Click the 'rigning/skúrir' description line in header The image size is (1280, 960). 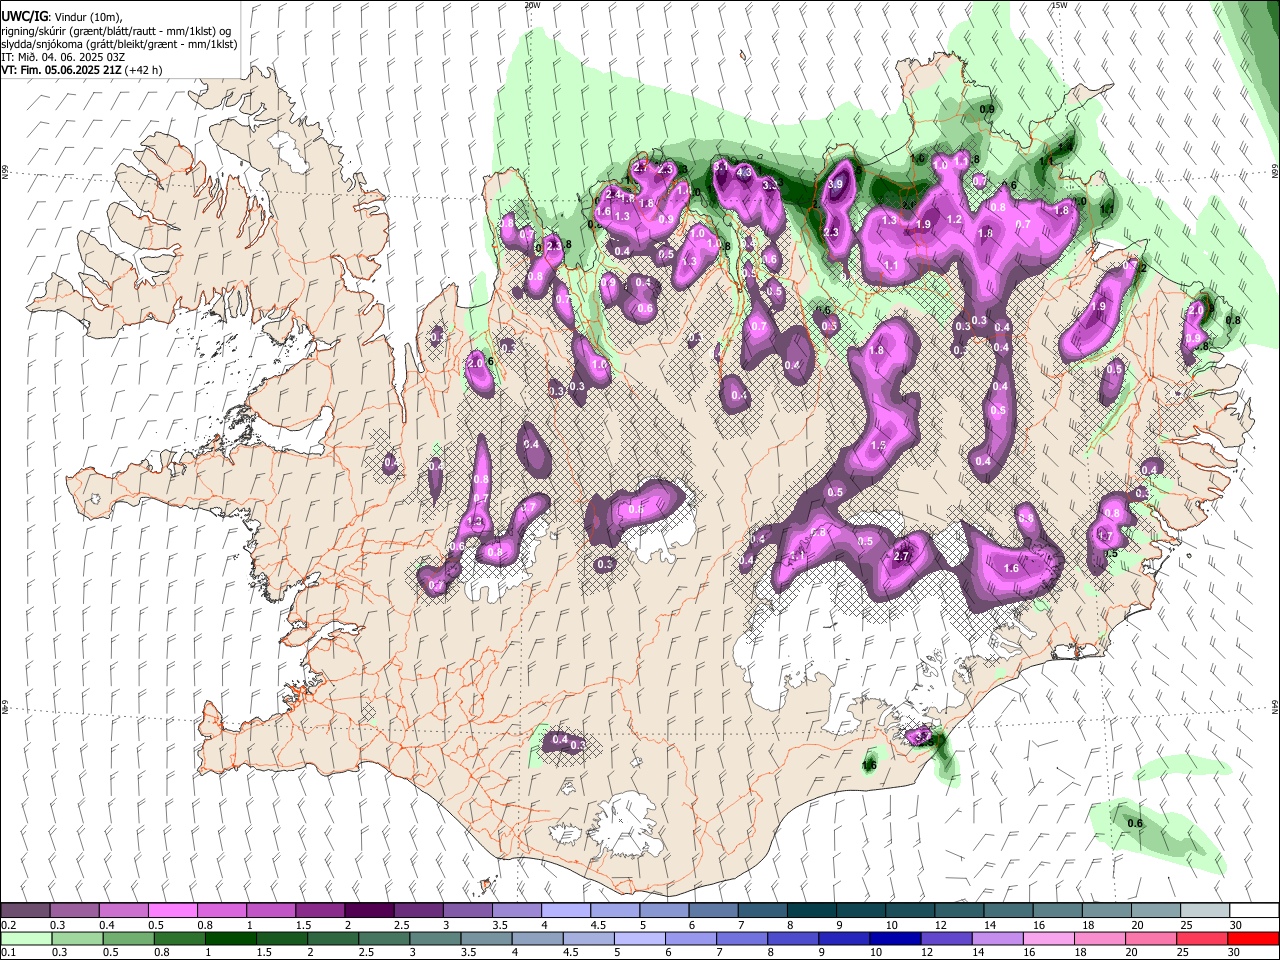116,31
